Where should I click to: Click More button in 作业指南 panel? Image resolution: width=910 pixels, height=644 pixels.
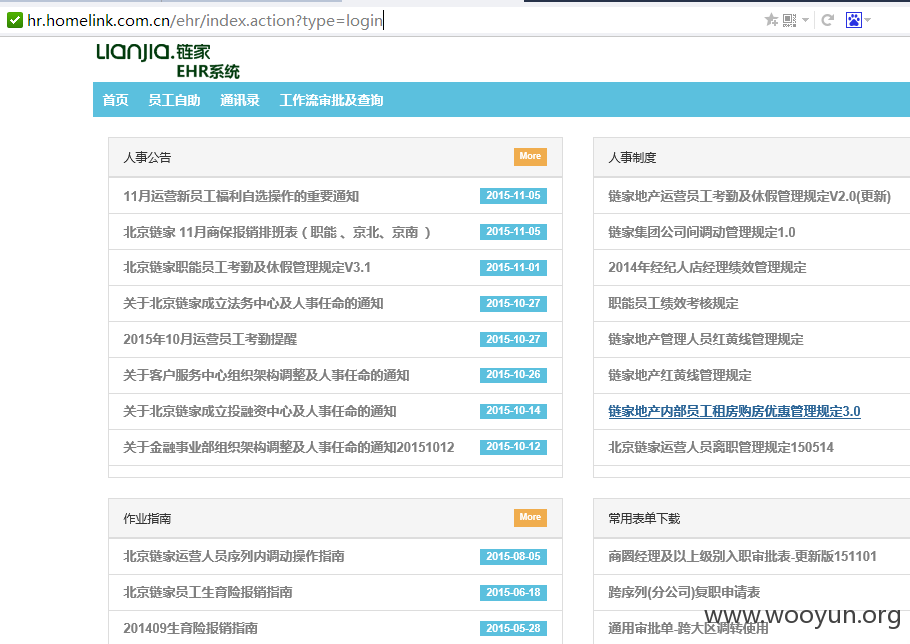[x=530, y=517]
